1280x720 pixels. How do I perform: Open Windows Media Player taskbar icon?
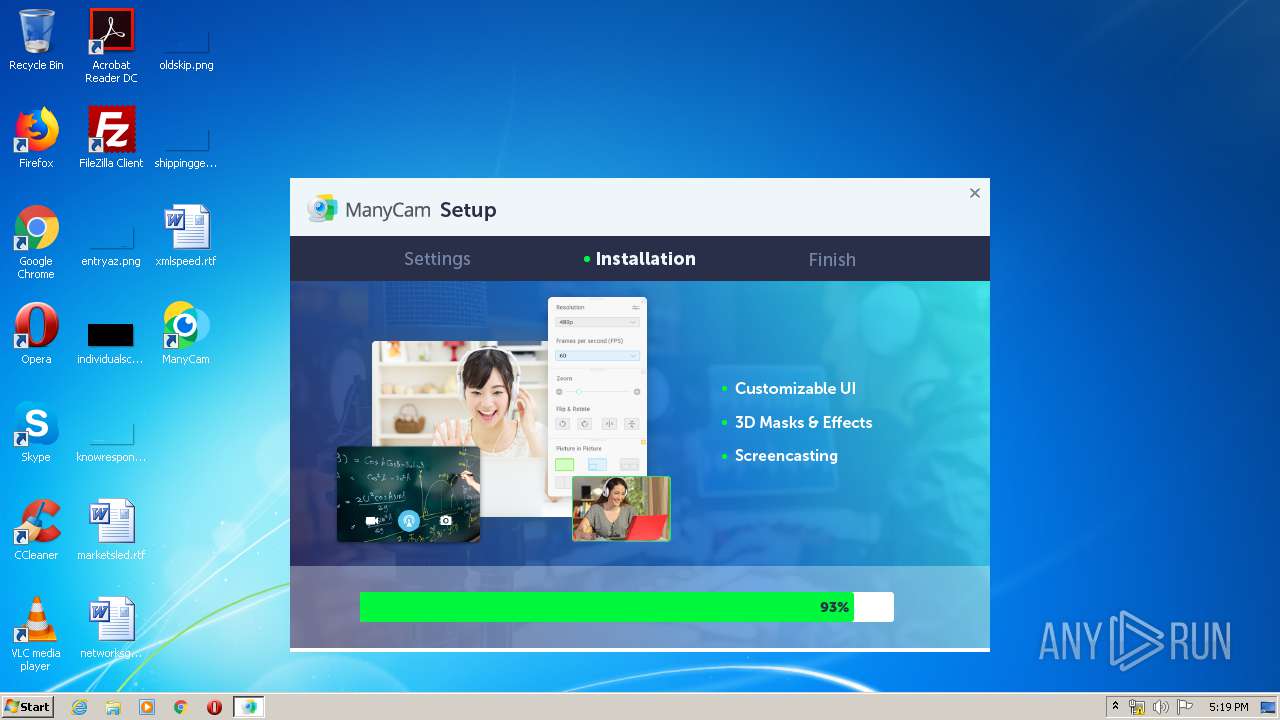[147, 707]
